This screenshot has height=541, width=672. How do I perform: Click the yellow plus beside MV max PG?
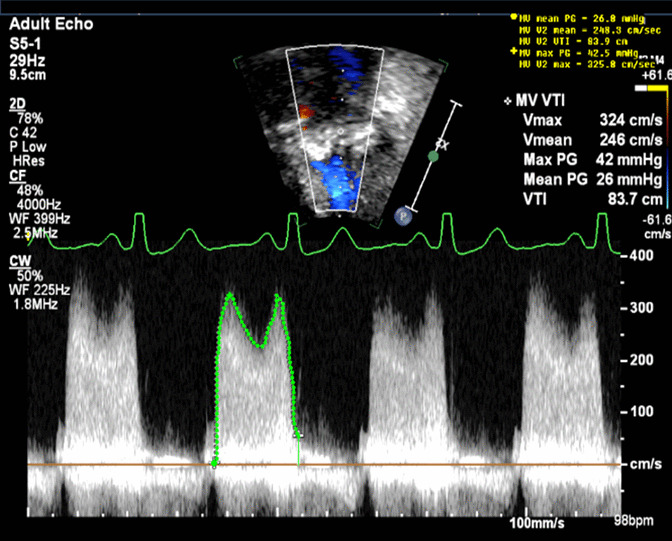click(x=513, y=52)
